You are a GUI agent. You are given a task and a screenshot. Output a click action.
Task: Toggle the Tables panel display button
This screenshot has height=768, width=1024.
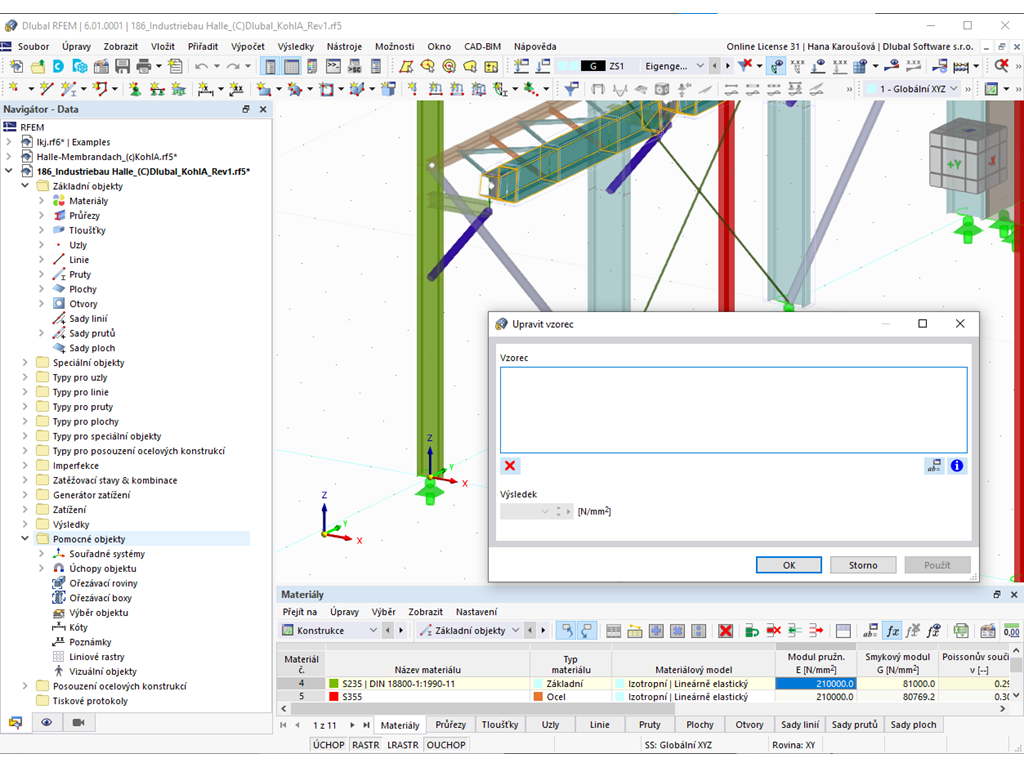pyautogui.click(x=291, y=66)
